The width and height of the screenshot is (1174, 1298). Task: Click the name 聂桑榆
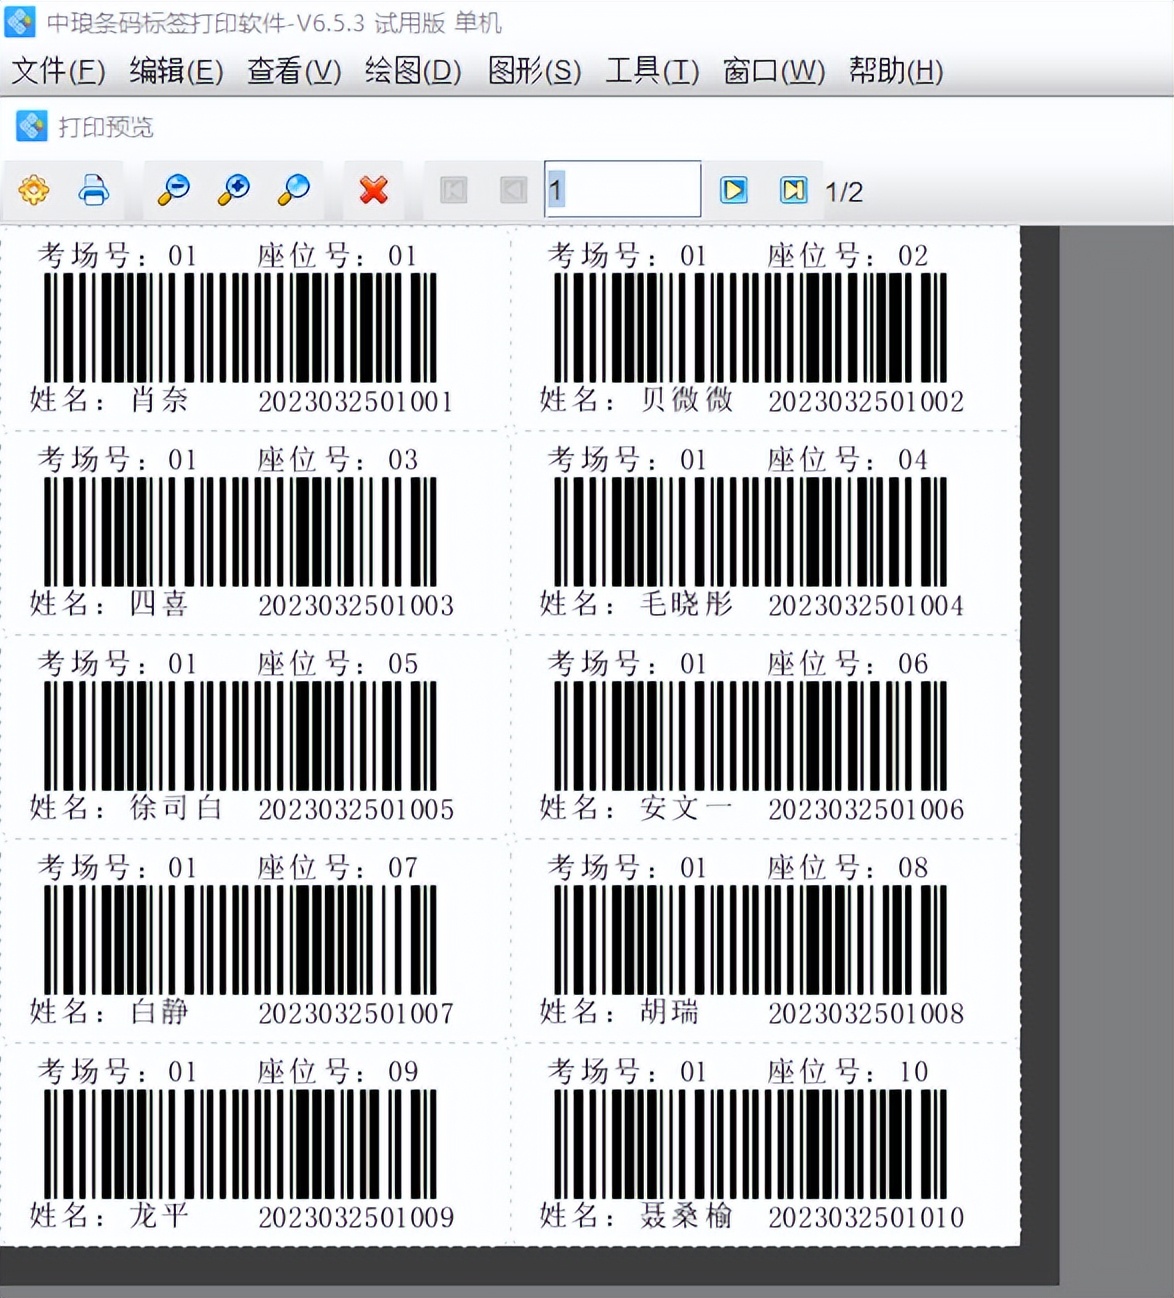click(687, 1216)
